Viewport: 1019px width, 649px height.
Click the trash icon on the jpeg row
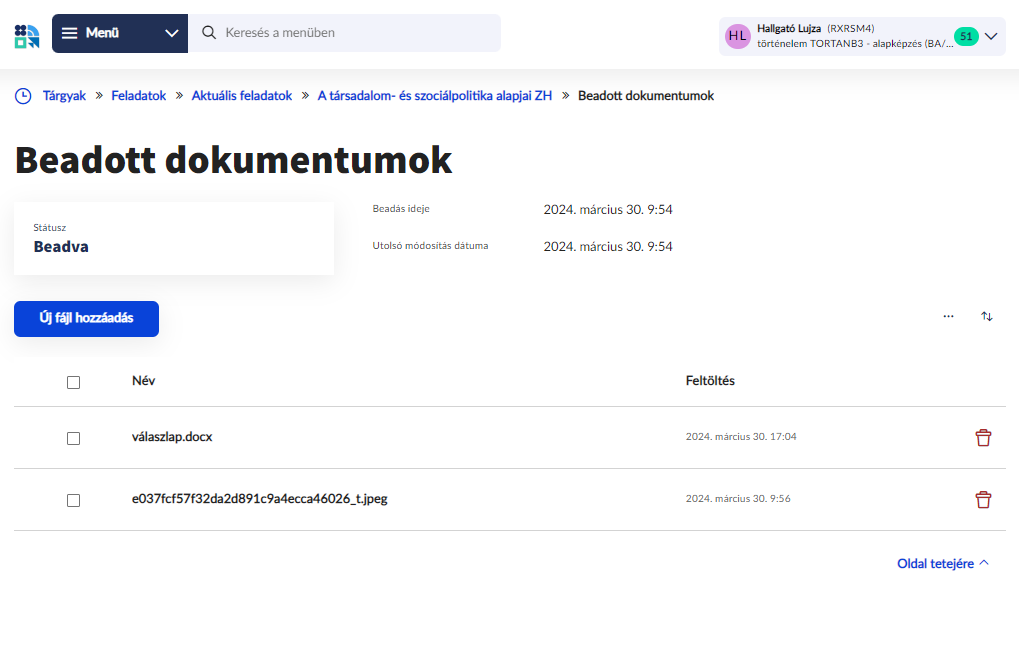click(983, 499)
